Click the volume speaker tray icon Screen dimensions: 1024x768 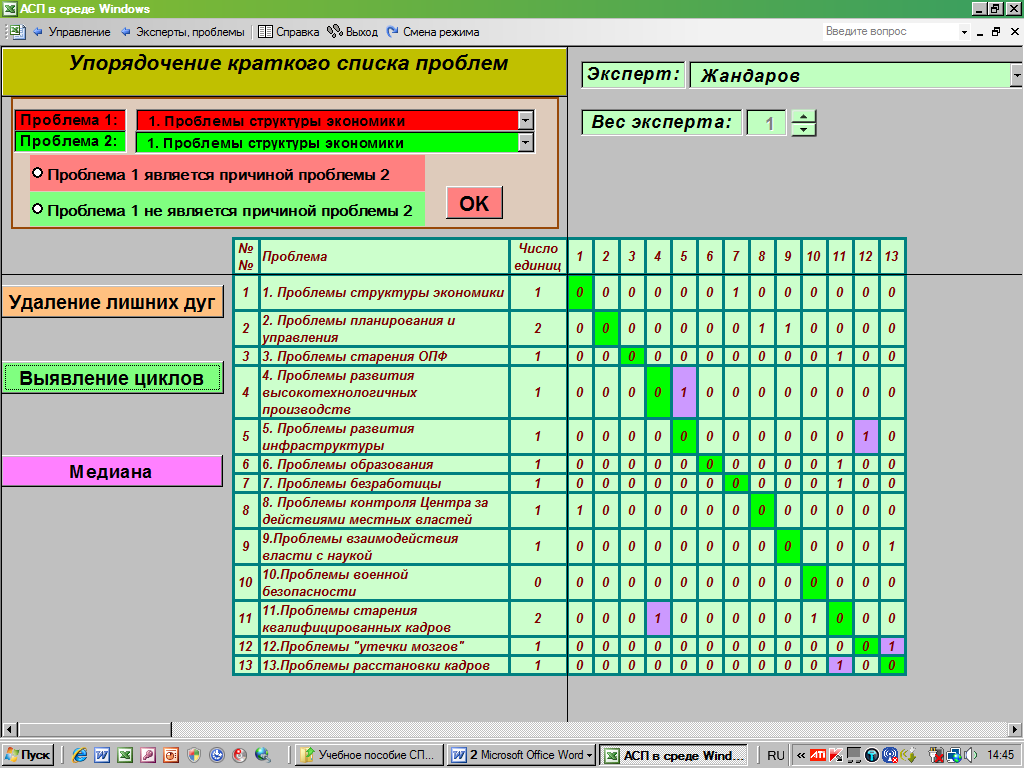970,756
